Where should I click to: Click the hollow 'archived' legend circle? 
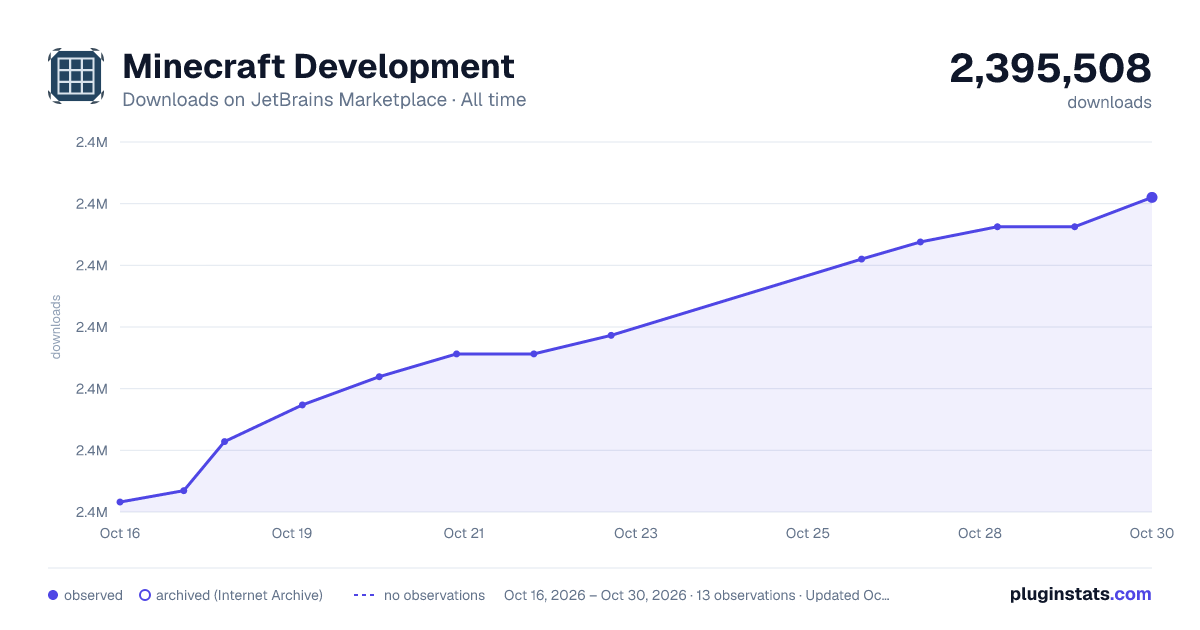coord(145,595)
